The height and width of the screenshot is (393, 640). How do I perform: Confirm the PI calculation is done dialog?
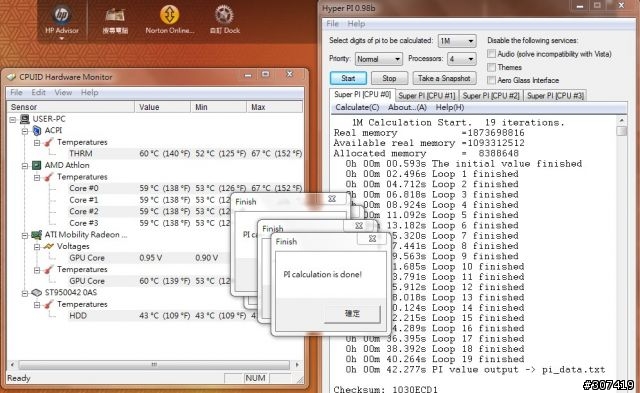352,313
